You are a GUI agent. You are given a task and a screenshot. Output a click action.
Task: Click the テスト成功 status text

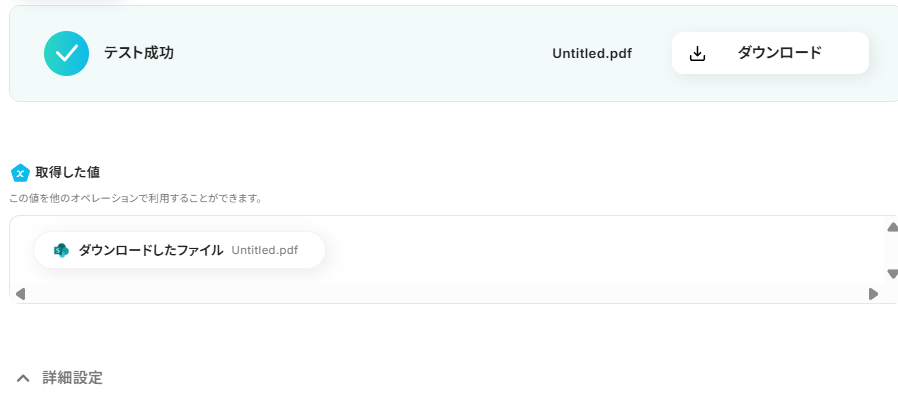point(139,53)
